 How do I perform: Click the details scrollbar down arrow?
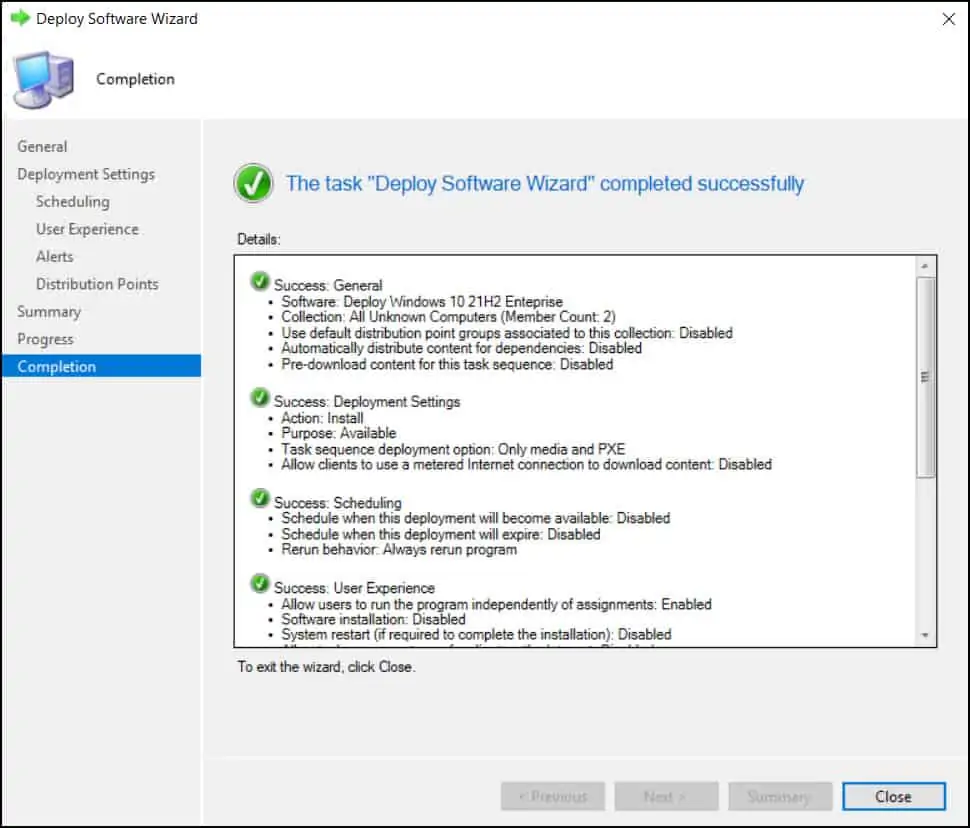pos(925,636)
